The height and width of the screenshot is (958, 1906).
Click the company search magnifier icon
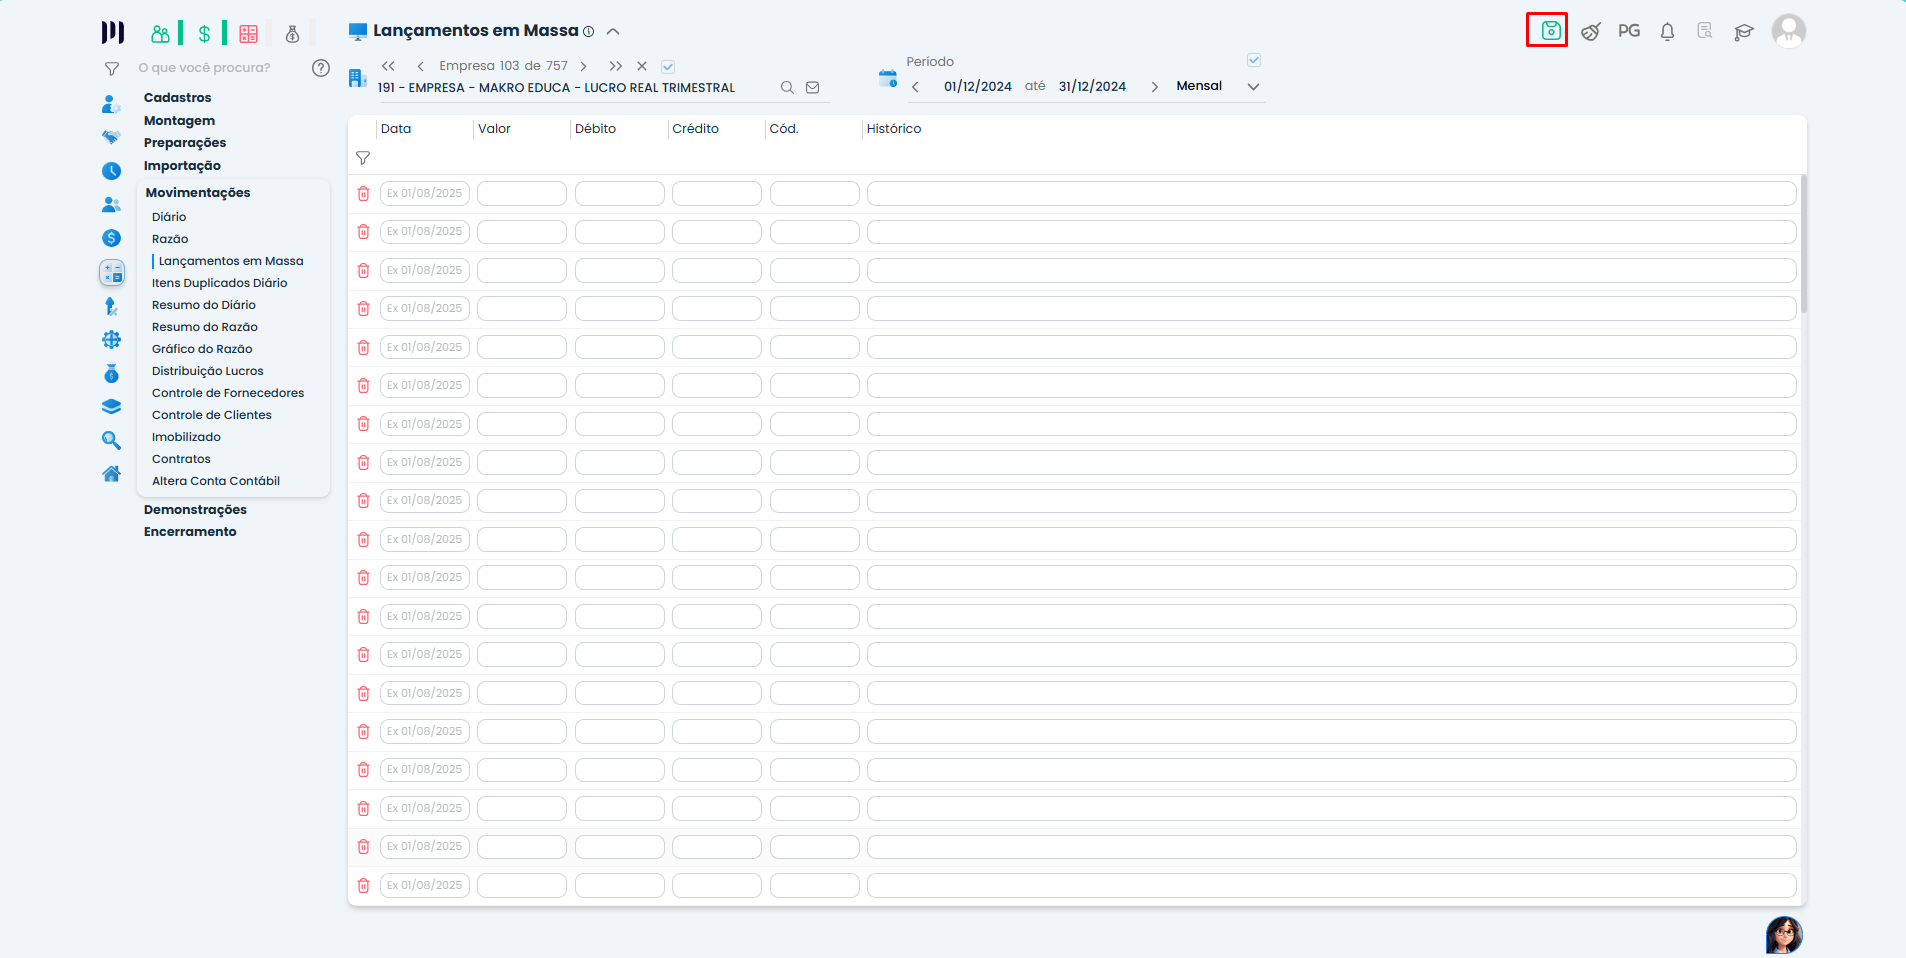coord(787,88)
